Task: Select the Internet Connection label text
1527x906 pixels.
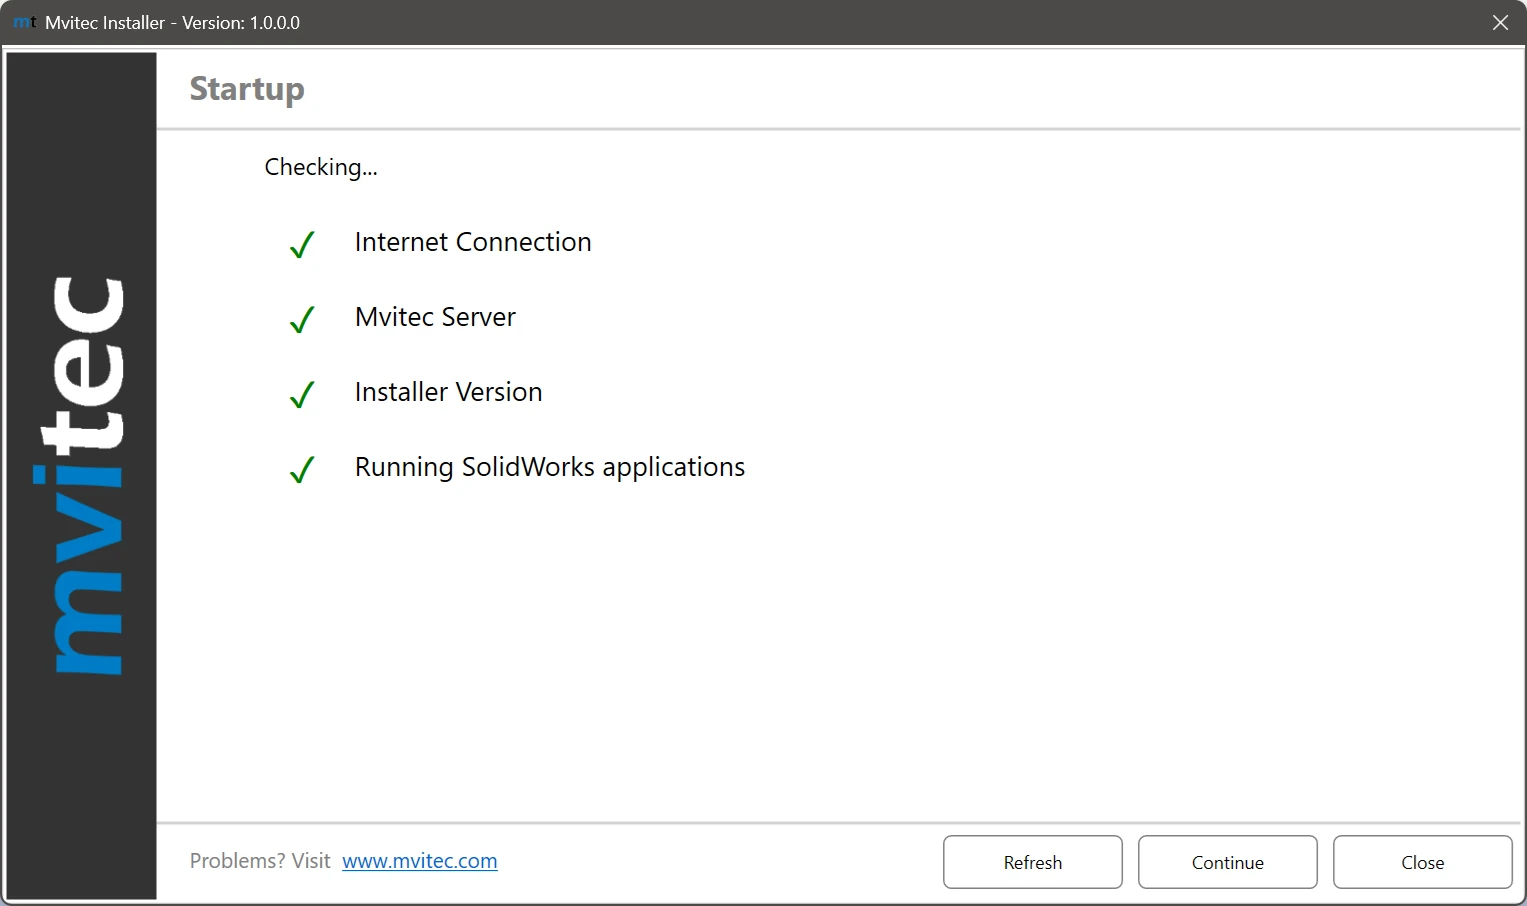Action: click(x=472, y=242)
